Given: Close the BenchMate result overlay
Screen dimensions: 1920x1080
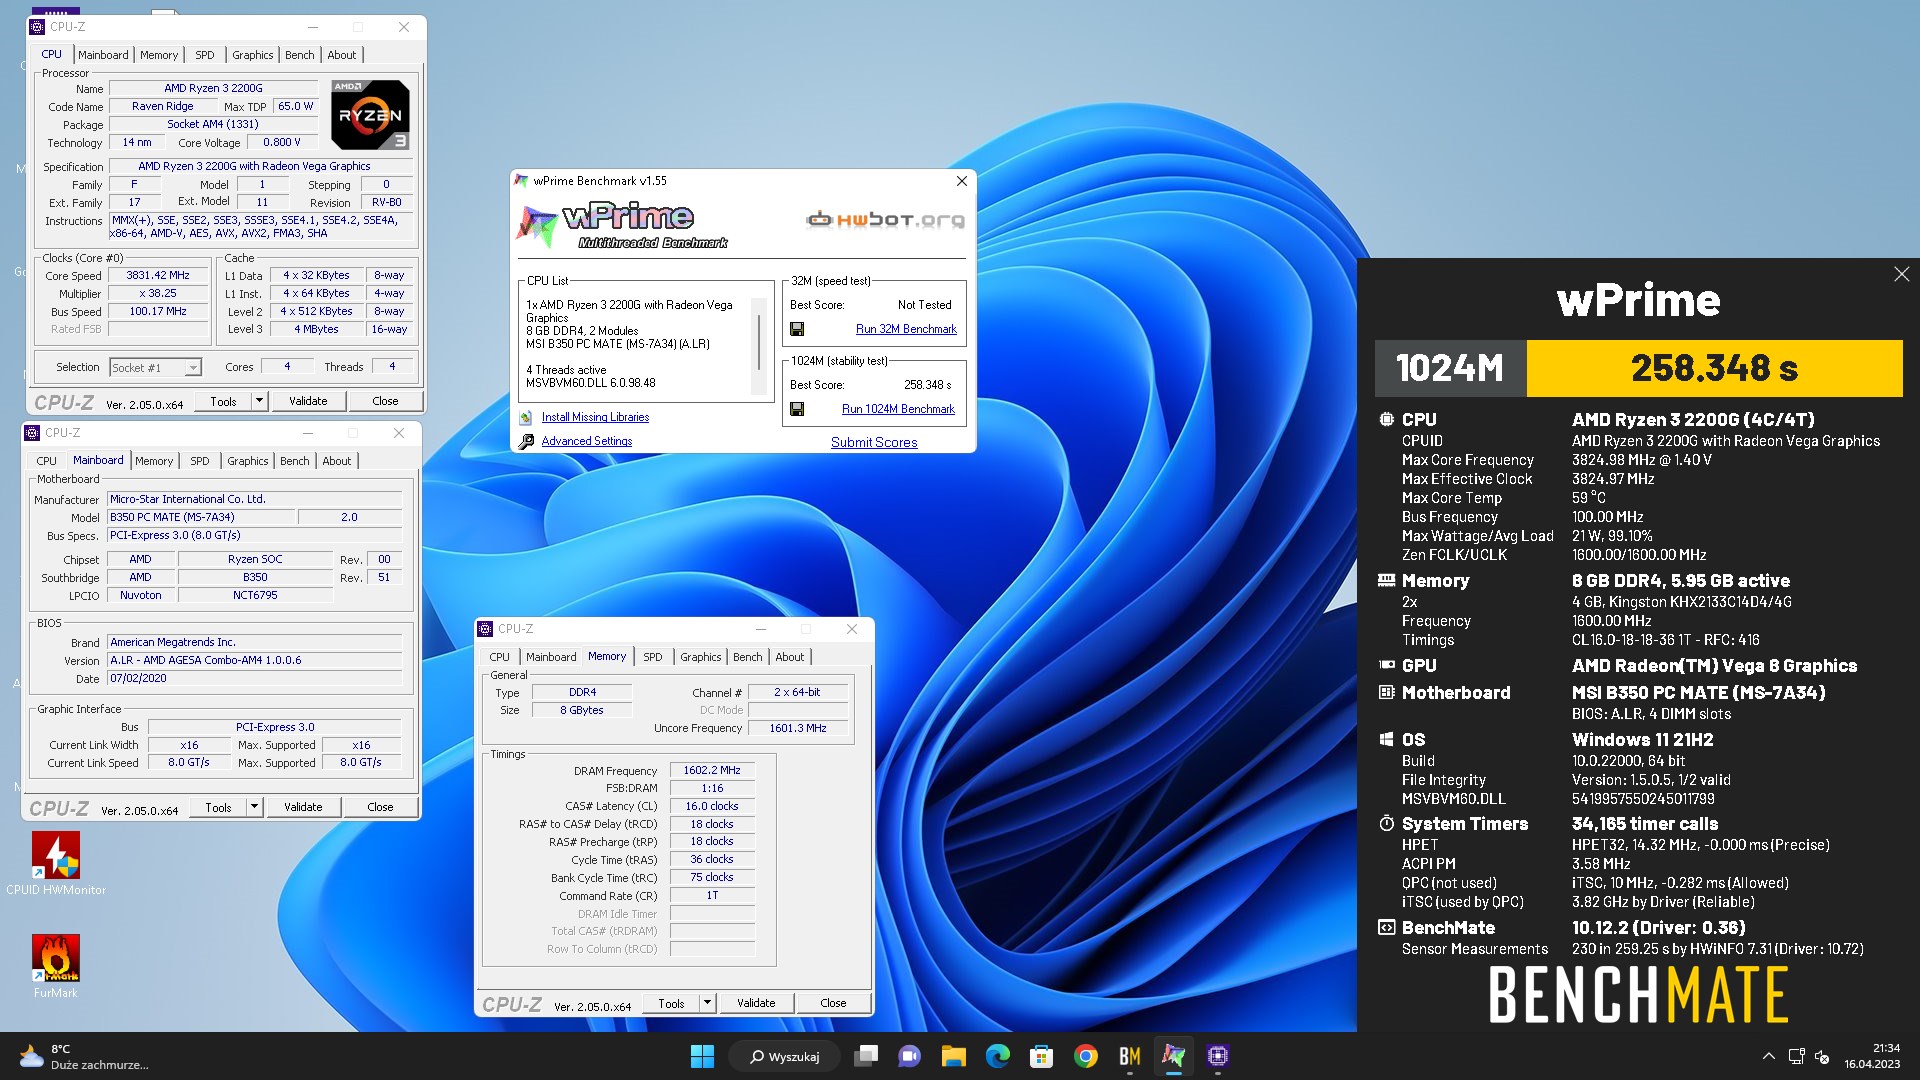Looking at the screenshot, I should tap(1901, 274).
